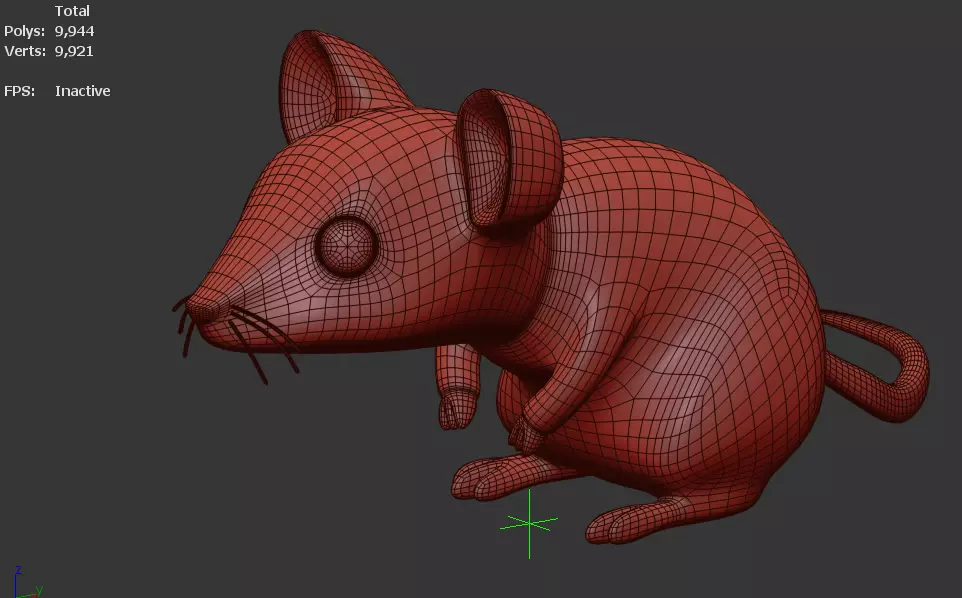Click the Polys: label
This screenshot has width=962, height=598.
[25, 31]
